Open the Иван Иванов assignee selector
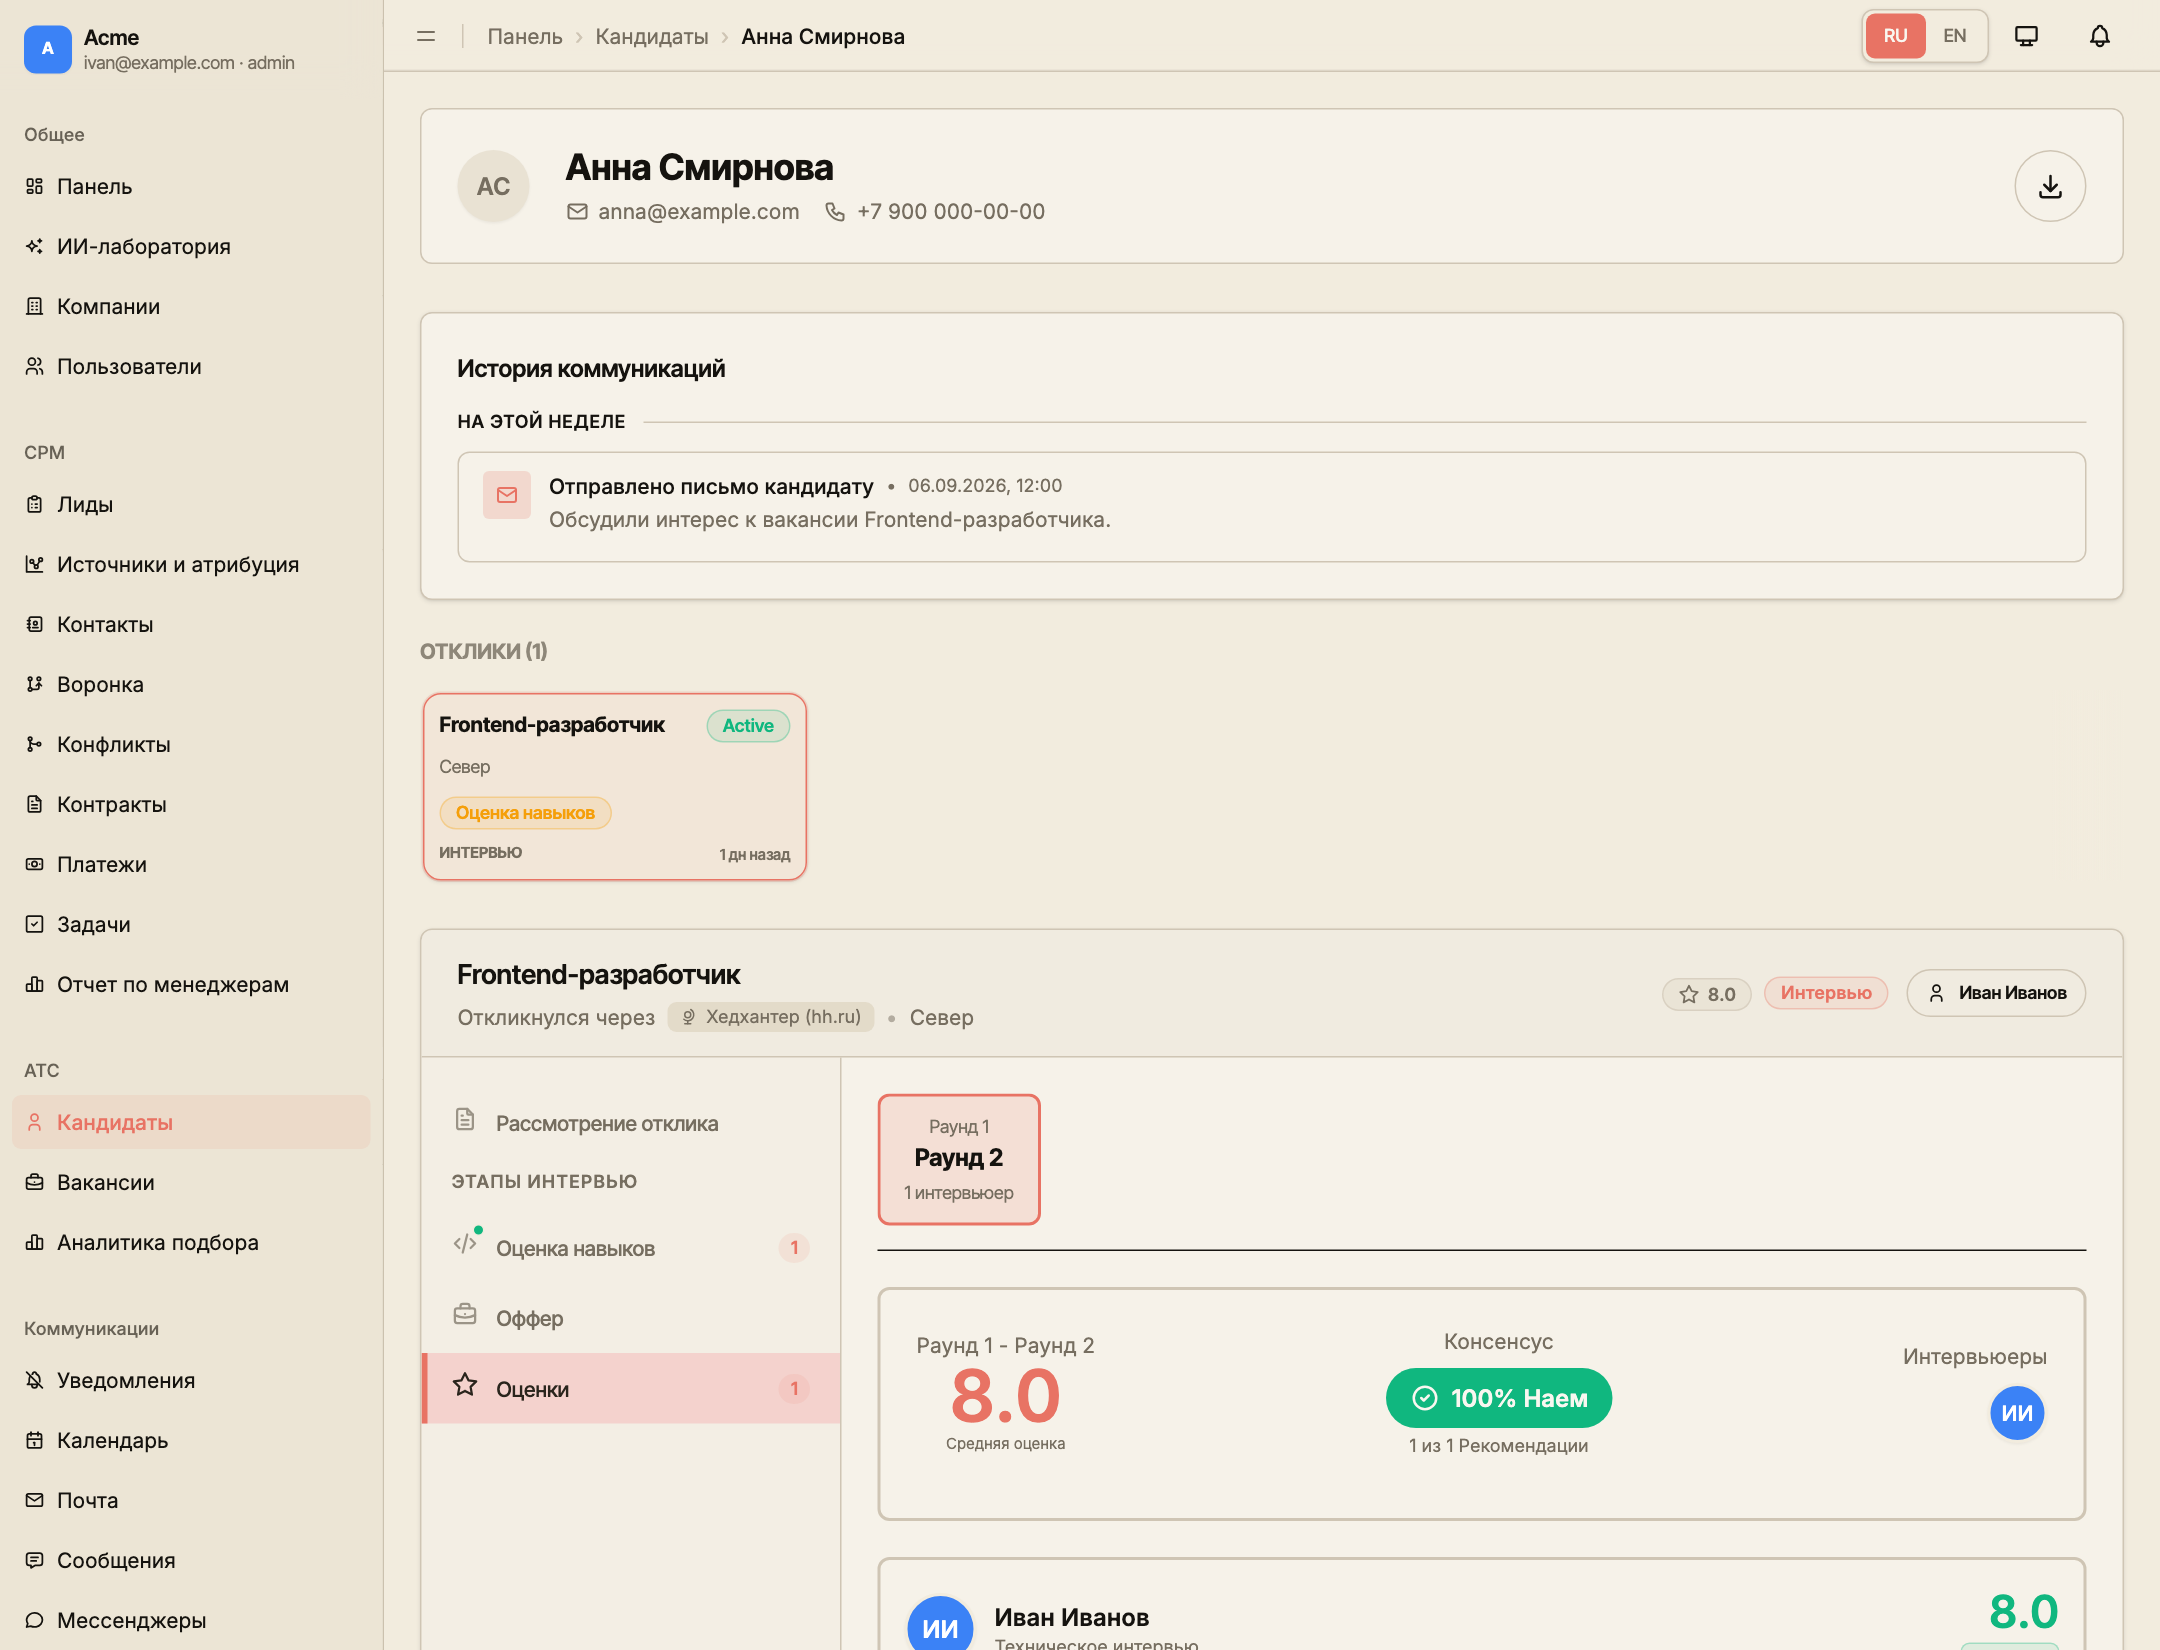The width and height of the screenshot is (2160, 1650). coord(1996,993)
